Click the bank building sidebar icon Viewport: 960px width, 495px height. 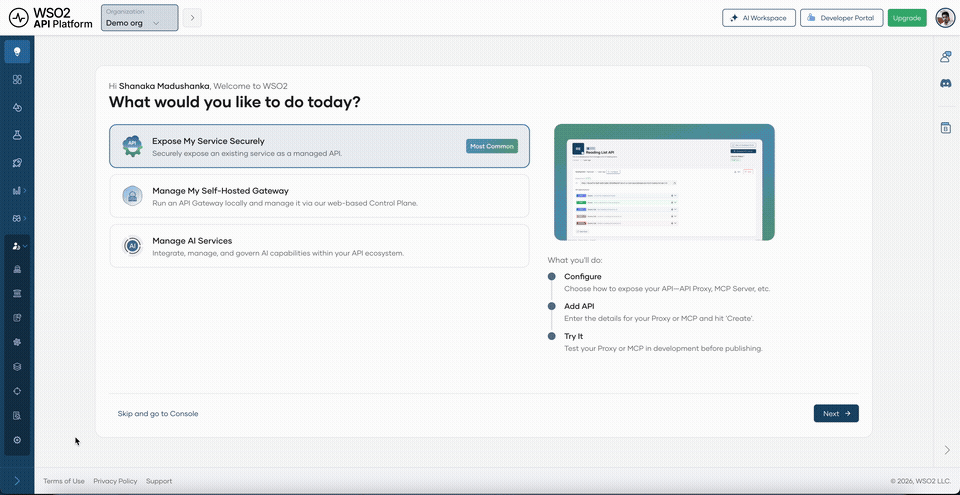17,293
